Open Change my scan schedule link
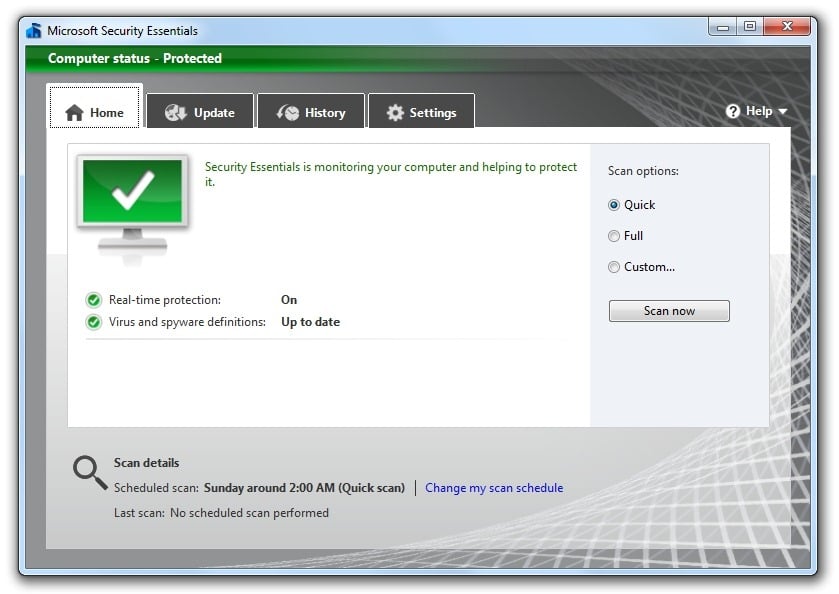The image size is (839, 594). click(x=494, y=488)
